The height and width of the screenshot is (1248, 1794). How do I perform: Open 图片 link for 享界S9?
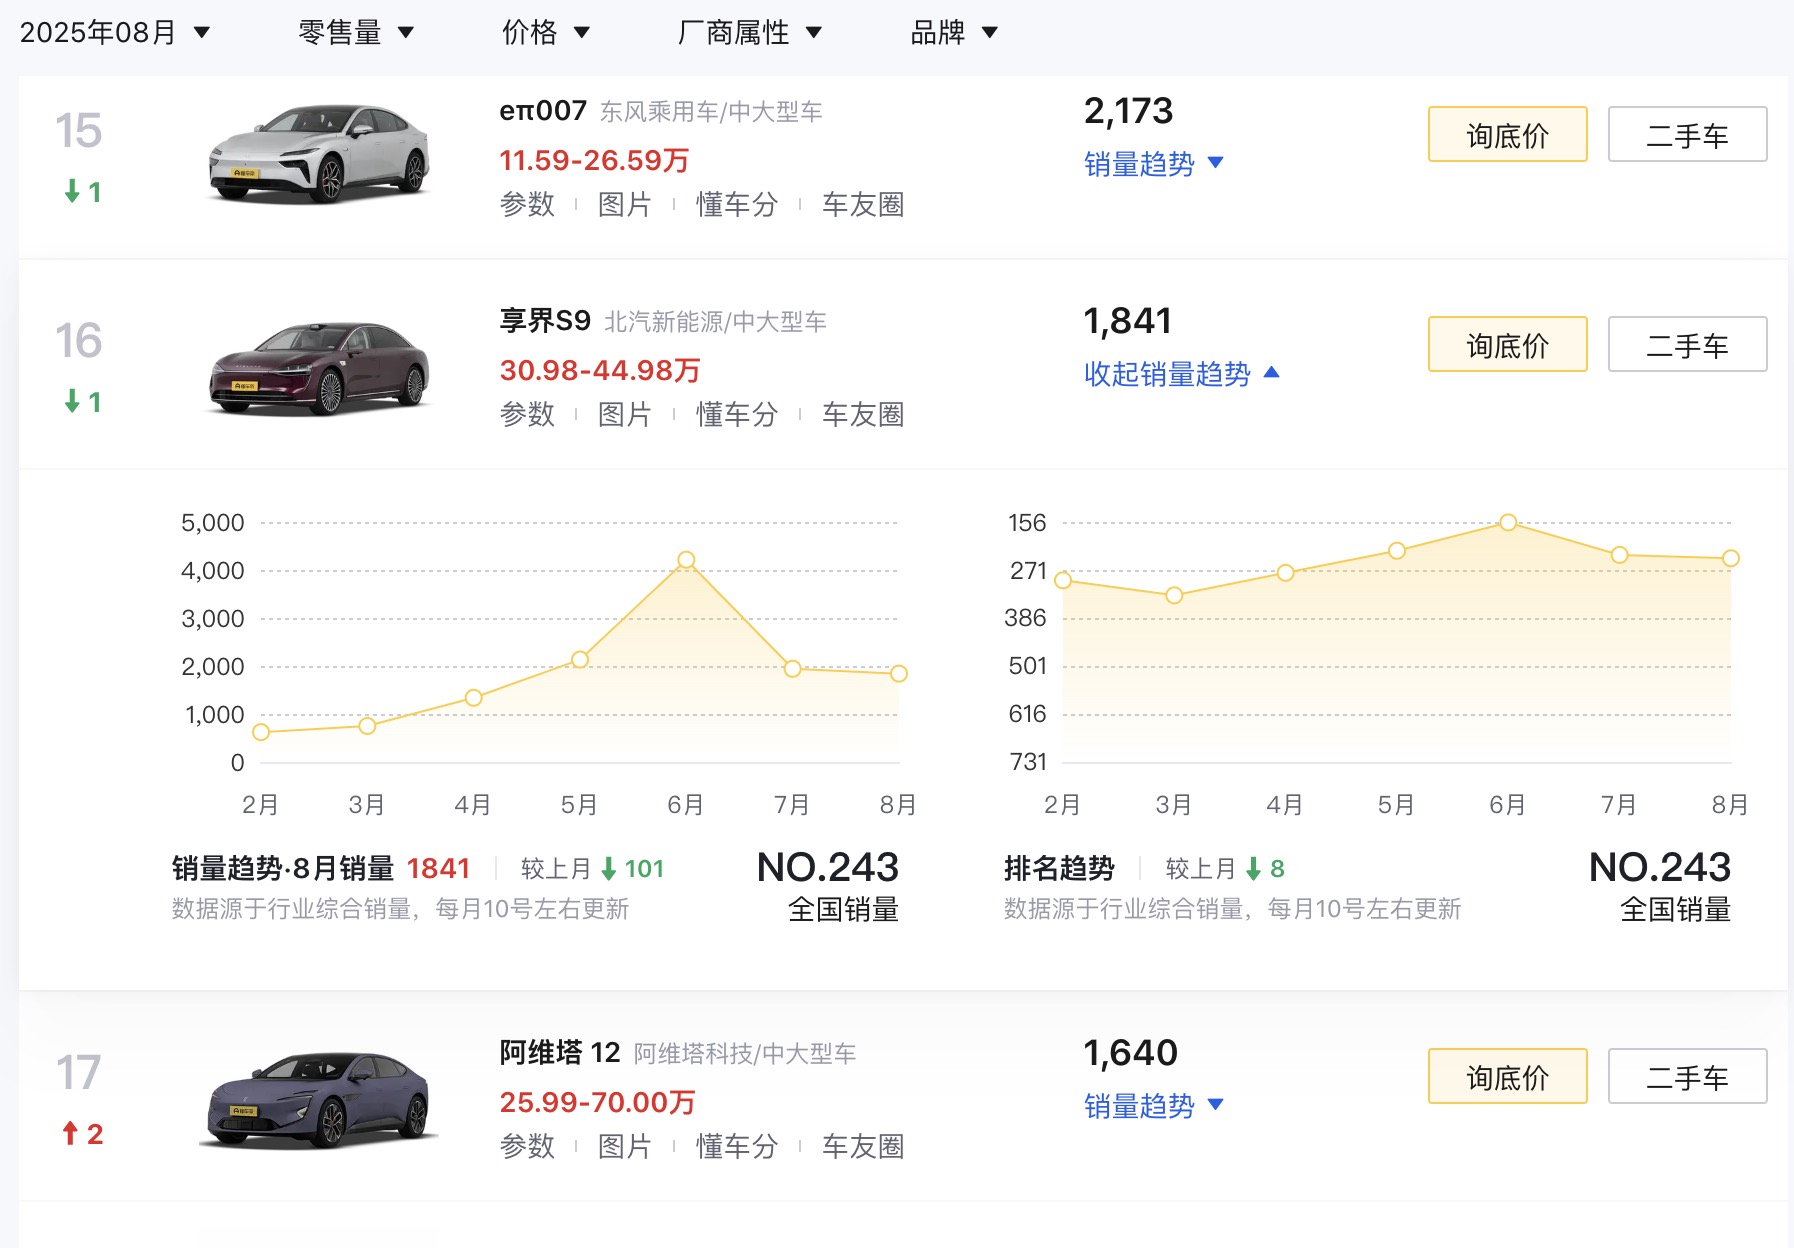point(624,414)
